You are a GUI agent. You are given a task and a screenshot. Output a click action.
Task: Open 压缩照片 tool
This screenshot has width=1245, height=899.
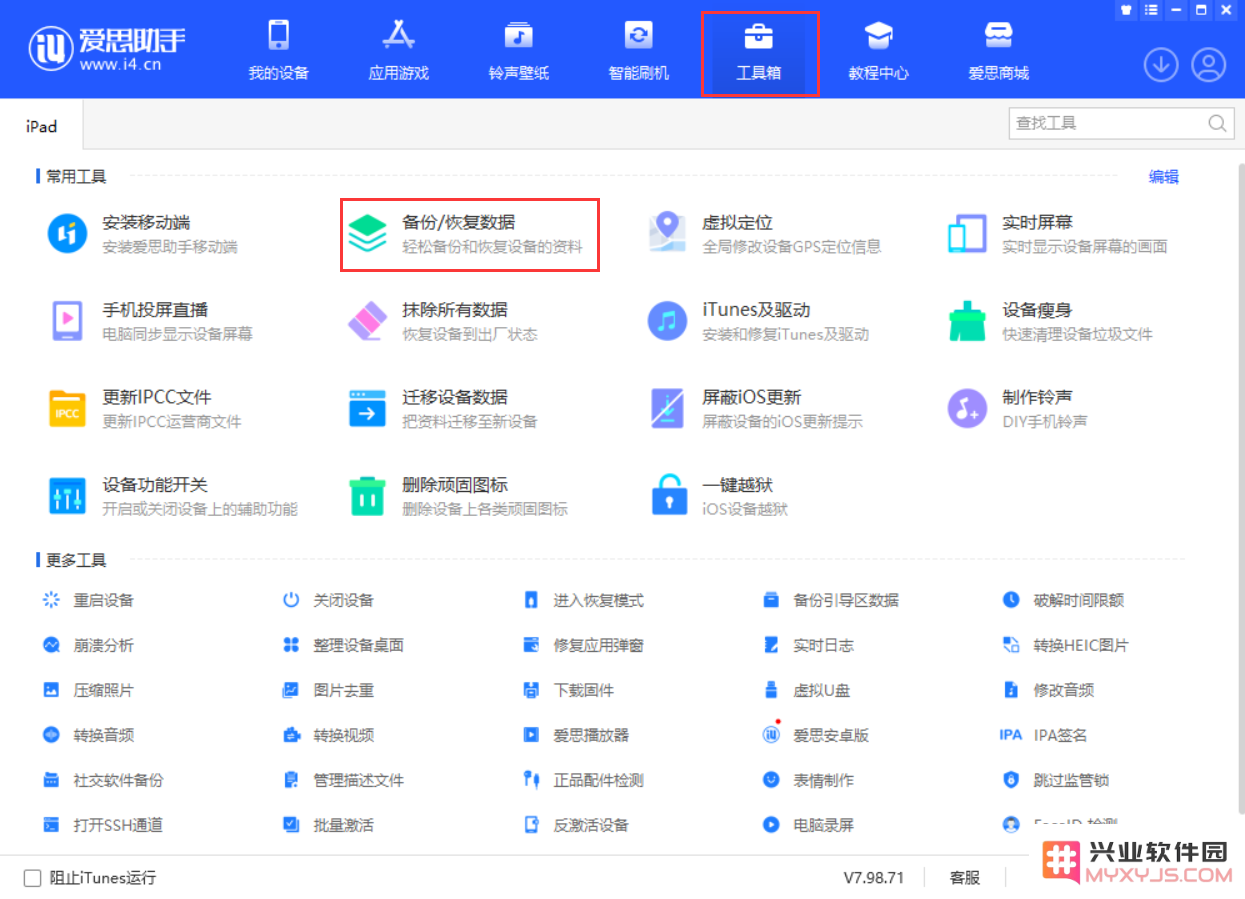pyautogui.click(x=88, y=690)
